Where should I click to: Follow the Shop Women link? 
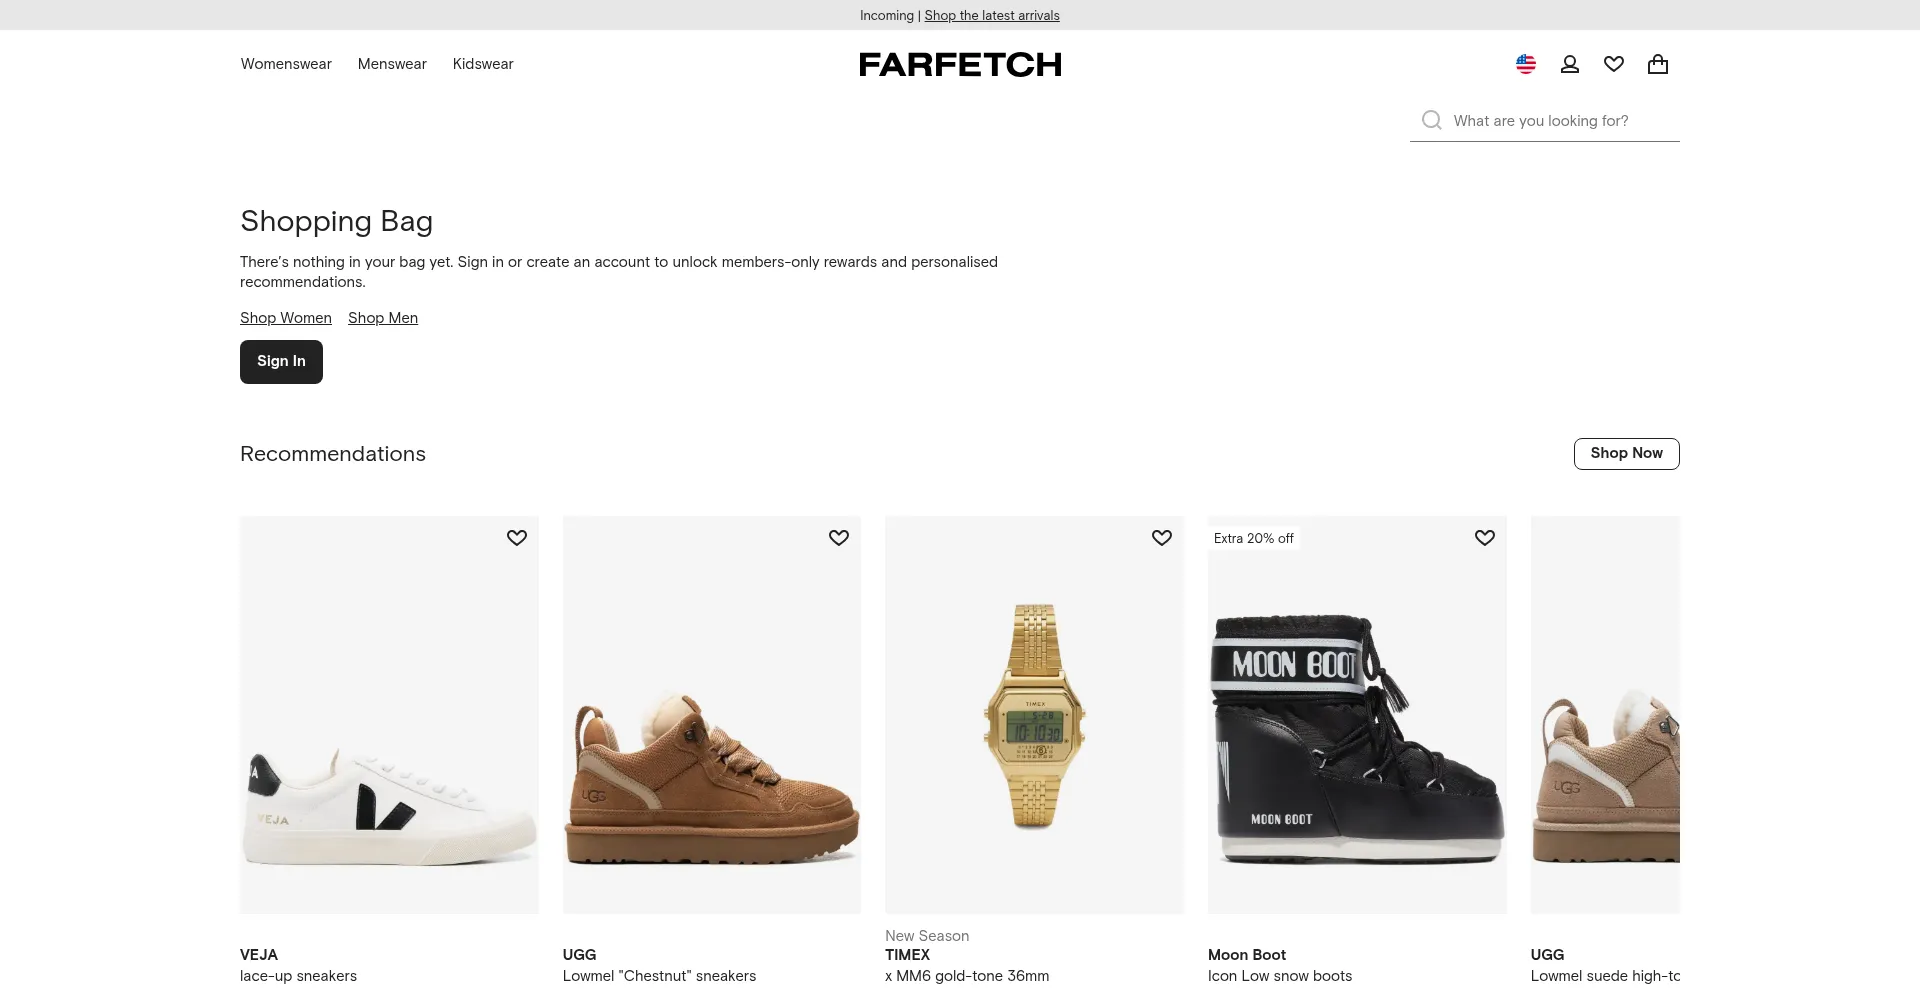tap(286, 318)
